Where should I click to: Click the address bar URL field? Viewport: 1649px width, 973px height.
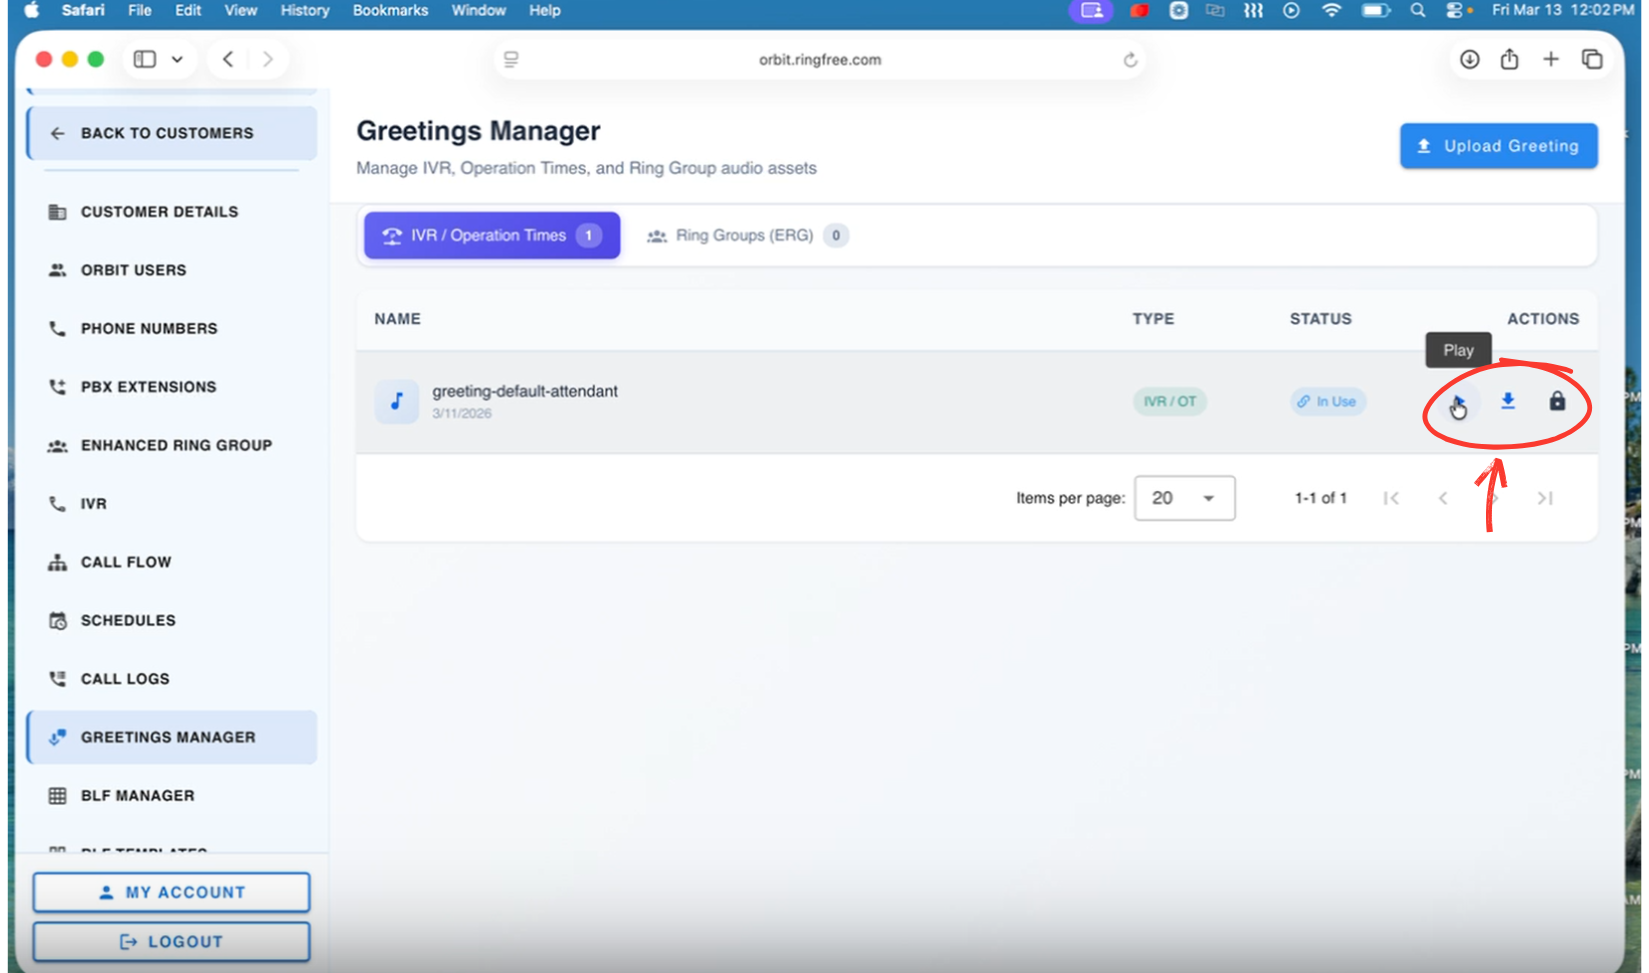click(819, 60)
